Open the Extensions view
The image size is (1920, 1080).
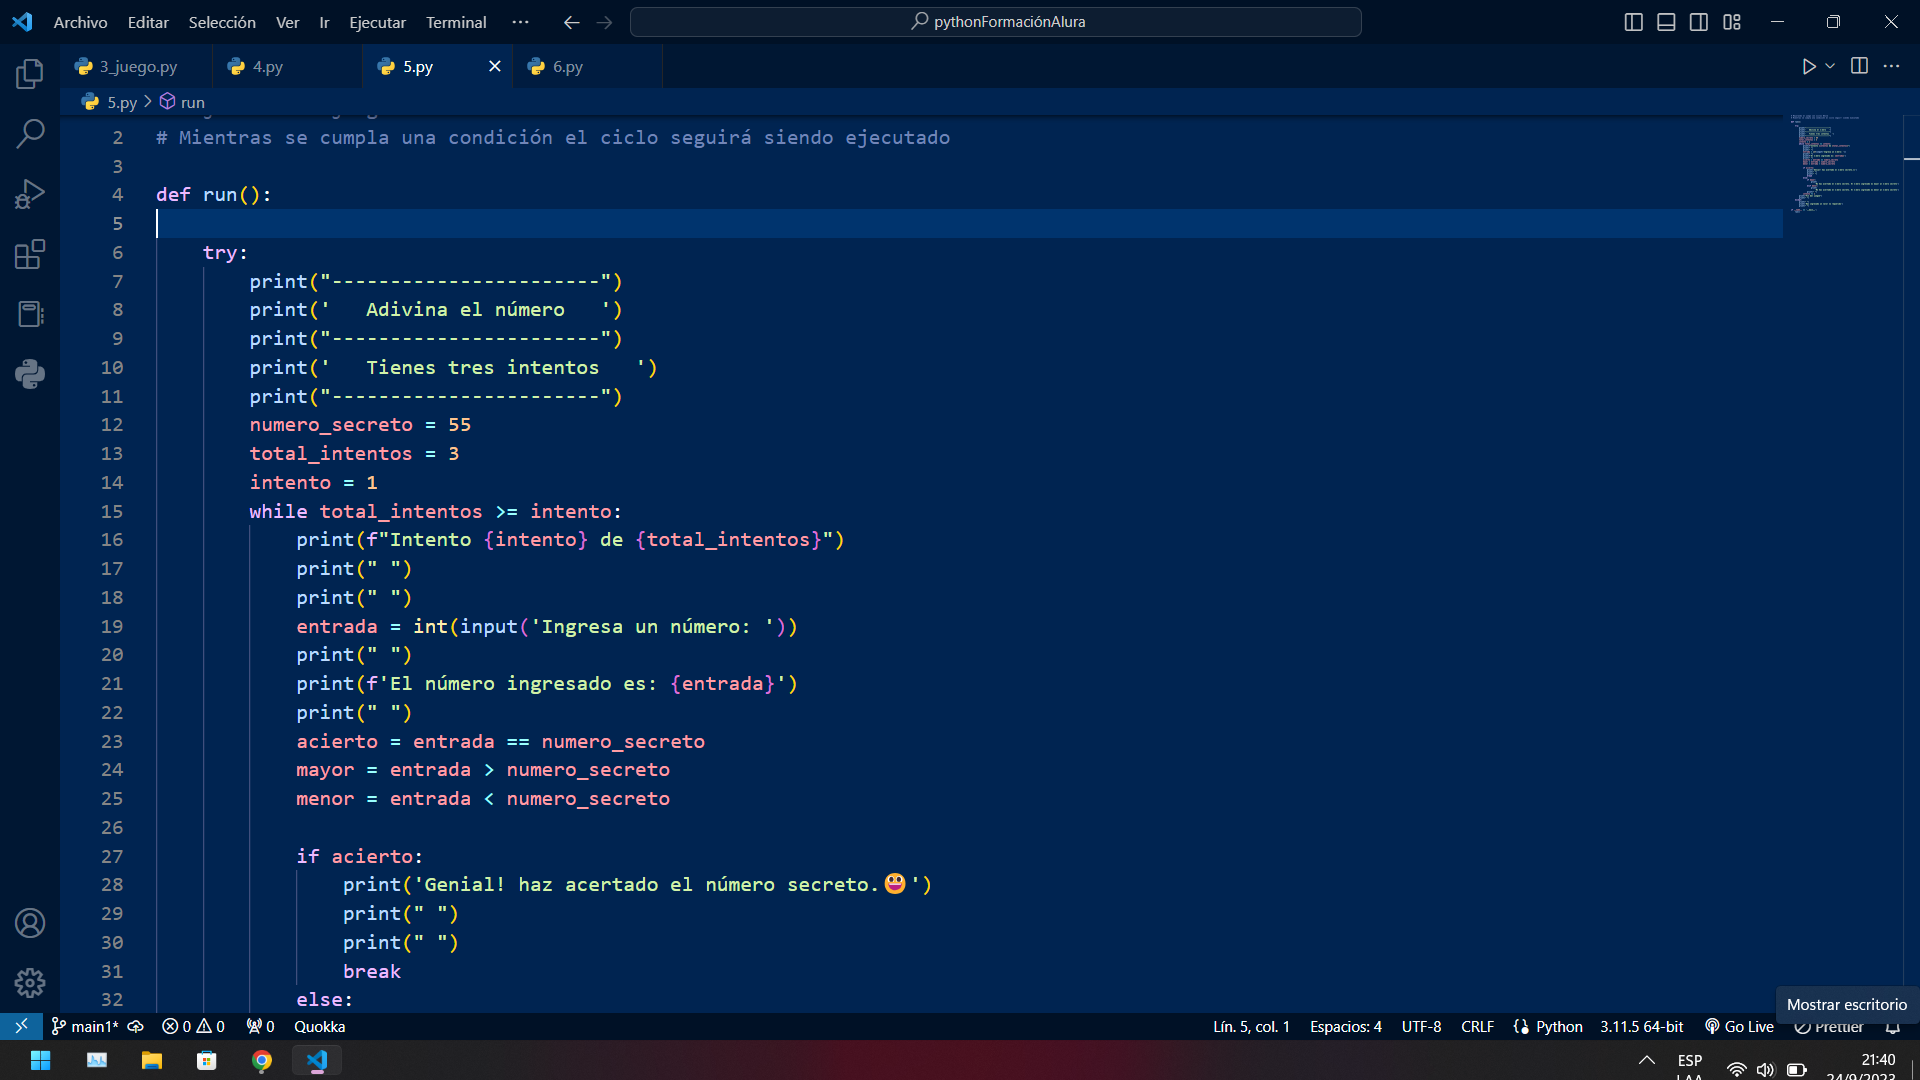30,254
